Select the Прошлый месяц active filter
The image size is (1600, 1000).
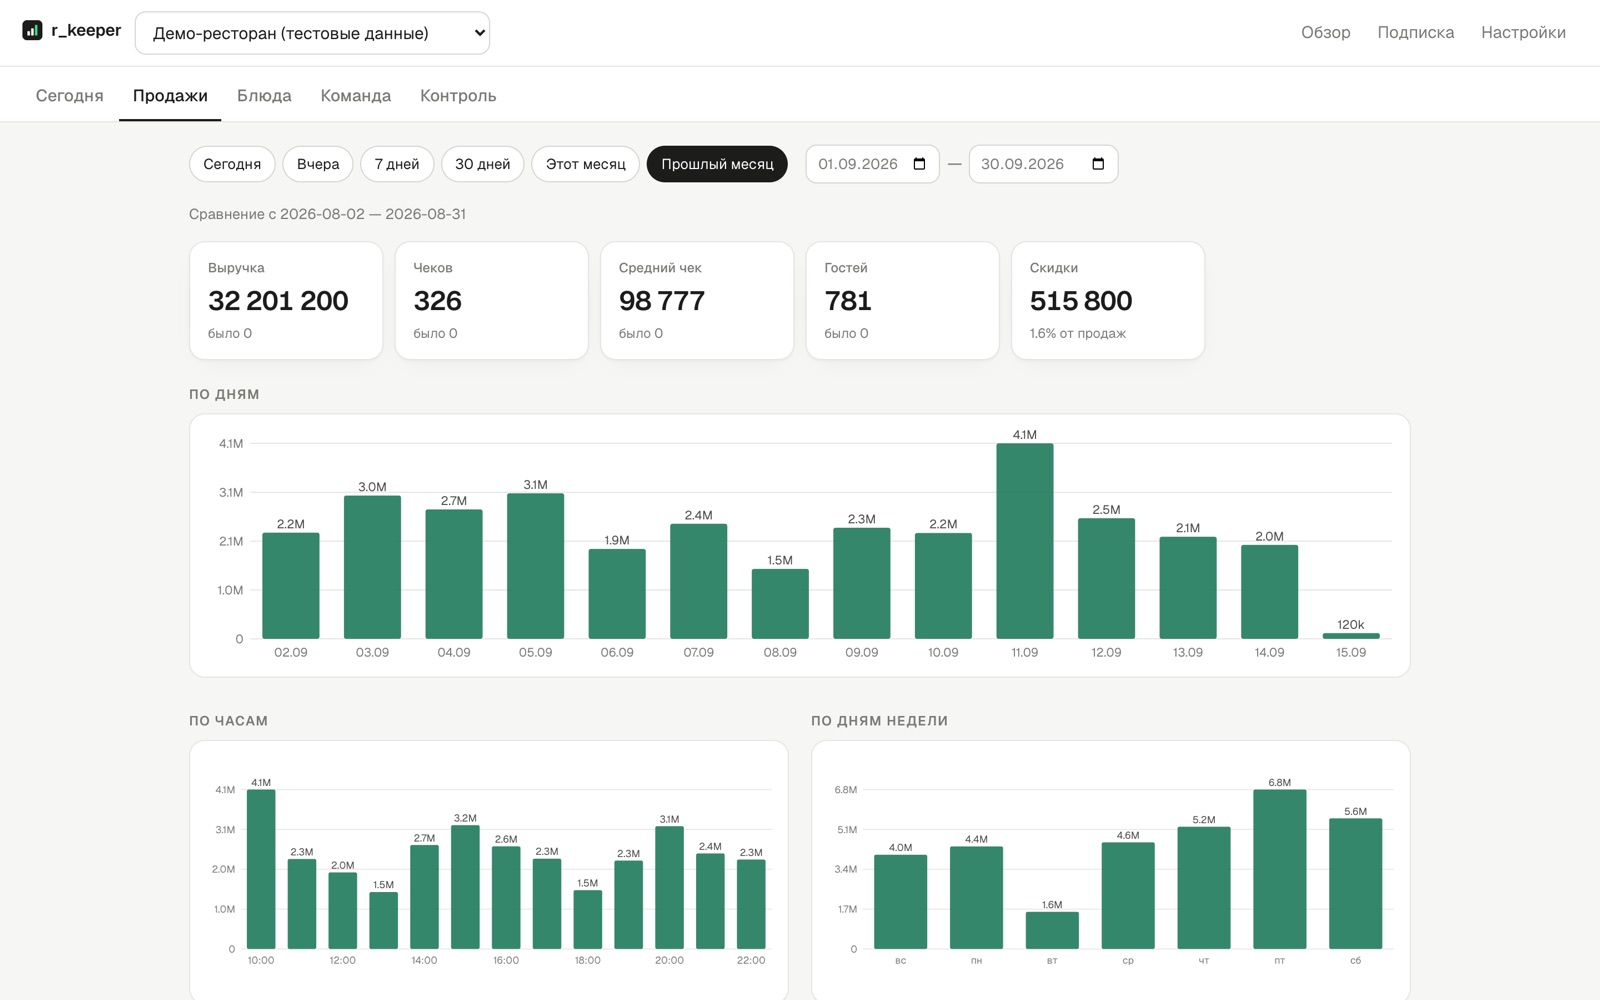coord(717,164)
